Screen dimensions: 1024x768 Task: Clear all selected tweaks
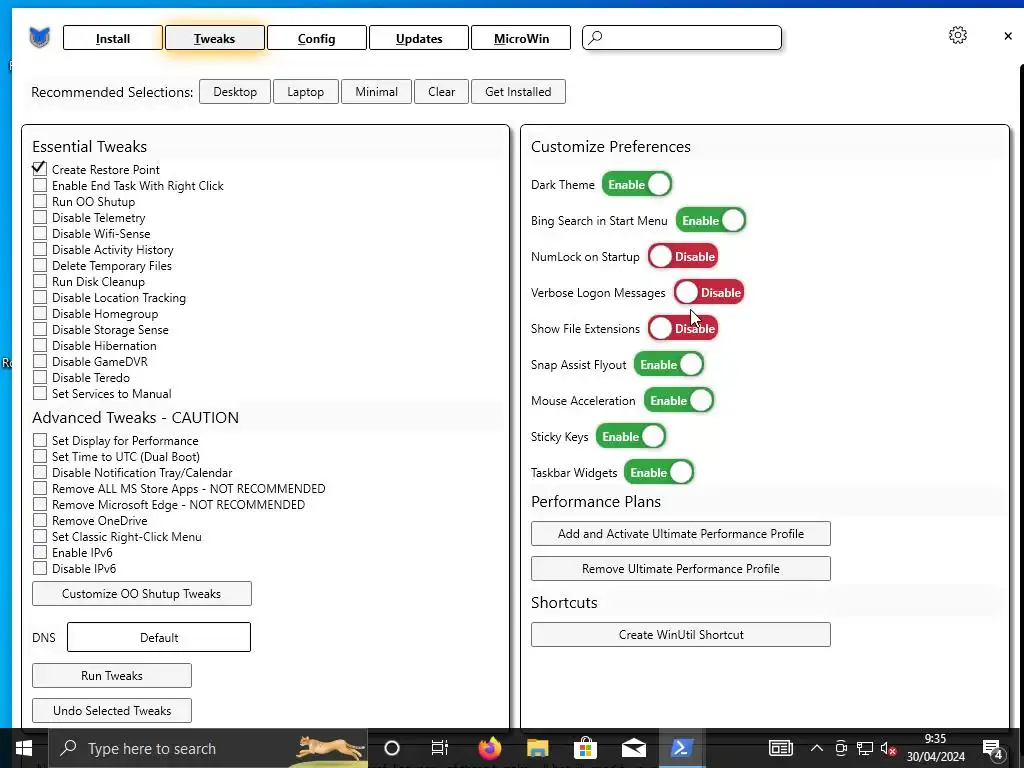point(441,91)
